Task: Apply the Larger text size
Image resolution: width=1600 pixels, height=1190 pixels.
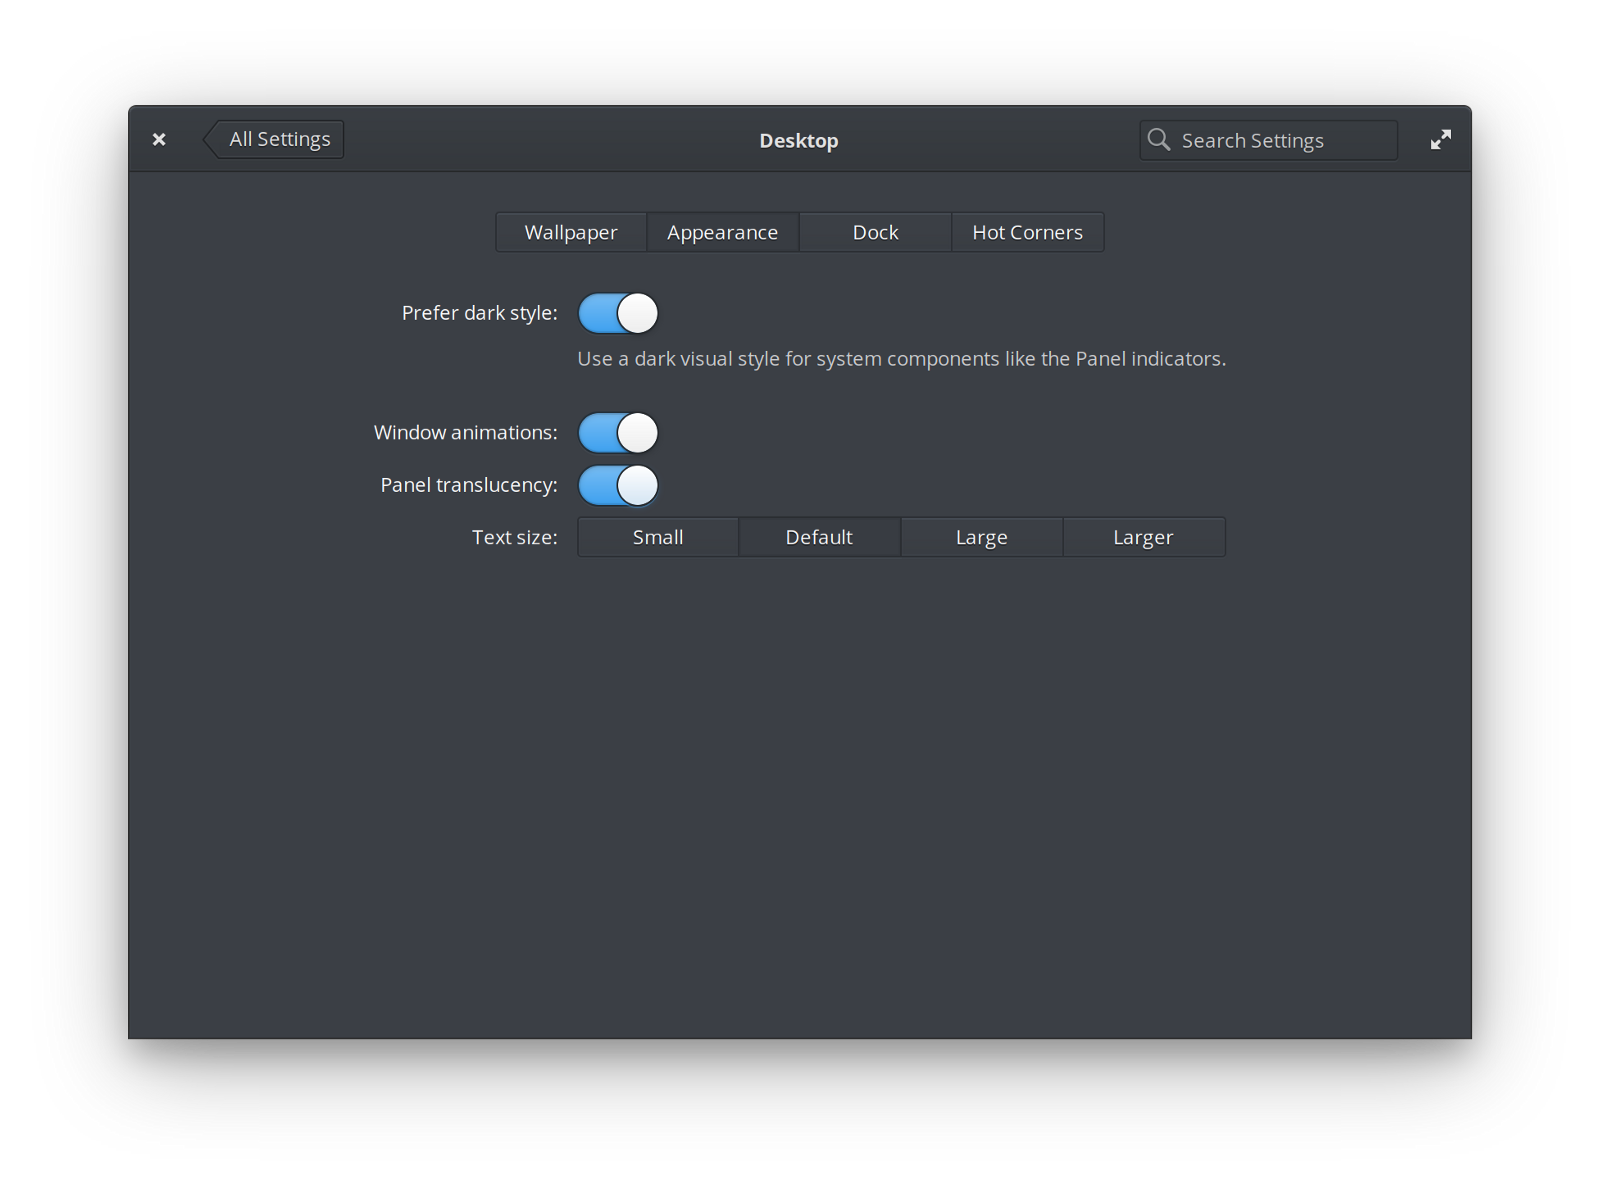Action: point(1143,537)
